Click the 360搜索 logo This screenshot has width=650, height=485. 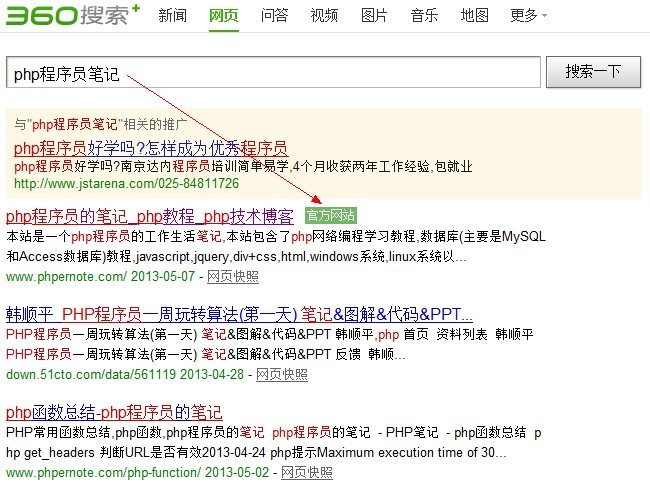70,16
